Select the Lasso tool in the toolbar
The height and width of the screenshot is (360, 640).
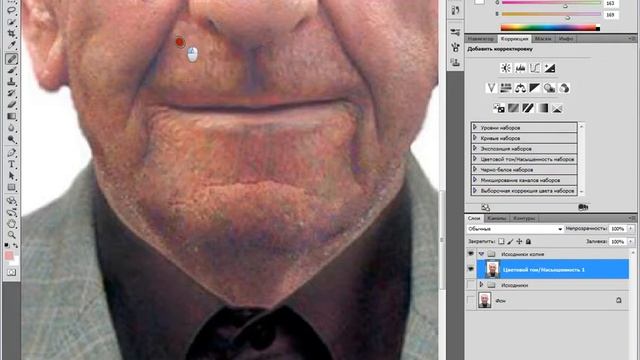pos(11,10)
